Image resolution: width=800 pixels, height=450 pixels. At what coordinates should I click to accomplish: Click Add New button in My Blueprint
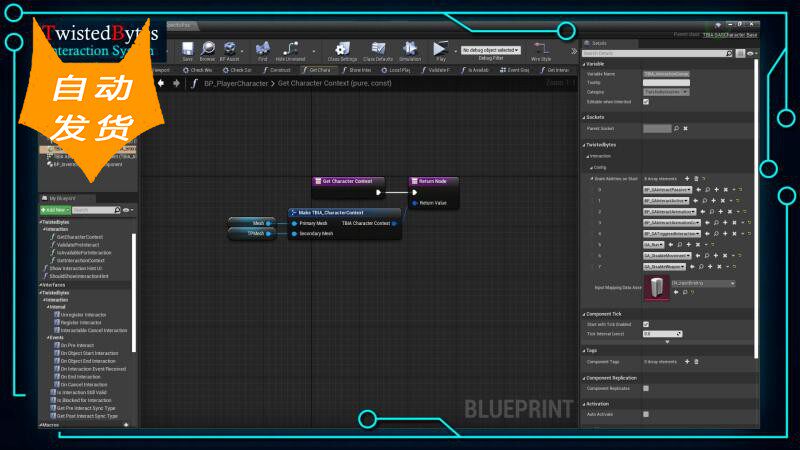point(55,210)
